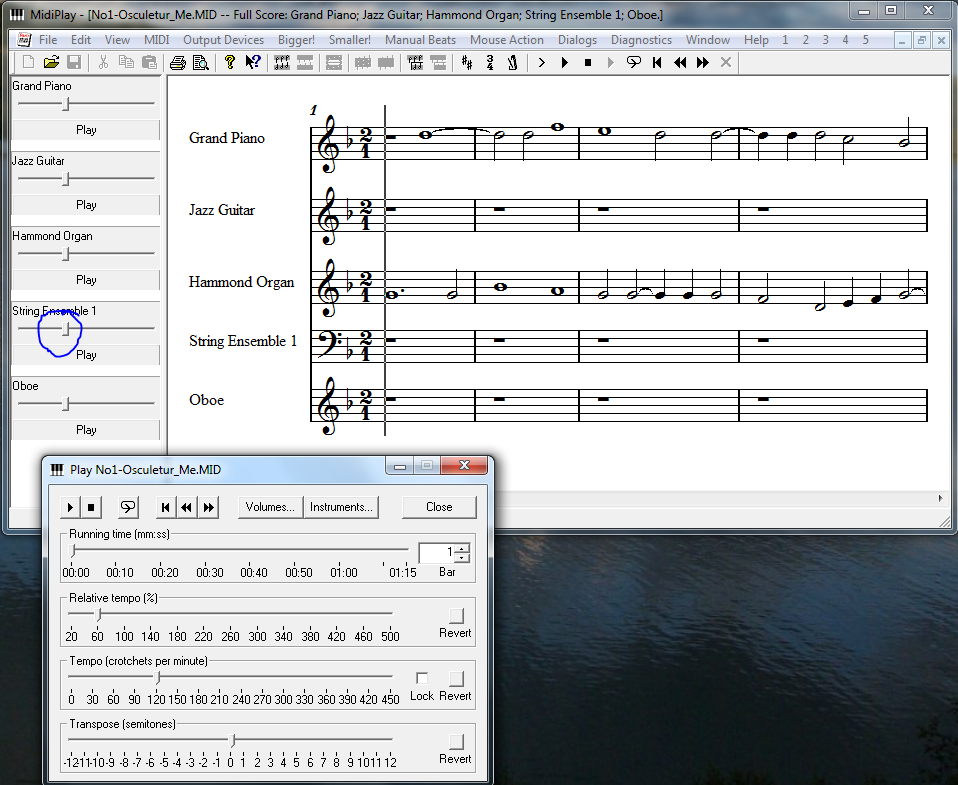Image resolution: width=958 pixels, height=785 pixels.
Task: Open the Output Devices menu
Action: pyautogui.click(x=224, y=40)
